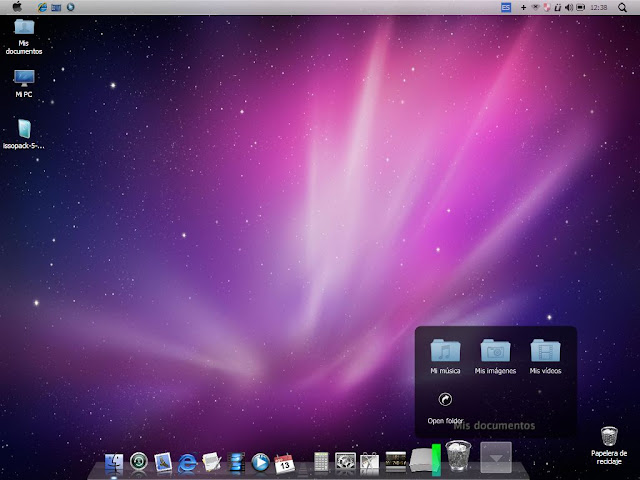This screenshot has height=480, width=640.
Task: Open the Preview dock icon
Action: (163, 463)
